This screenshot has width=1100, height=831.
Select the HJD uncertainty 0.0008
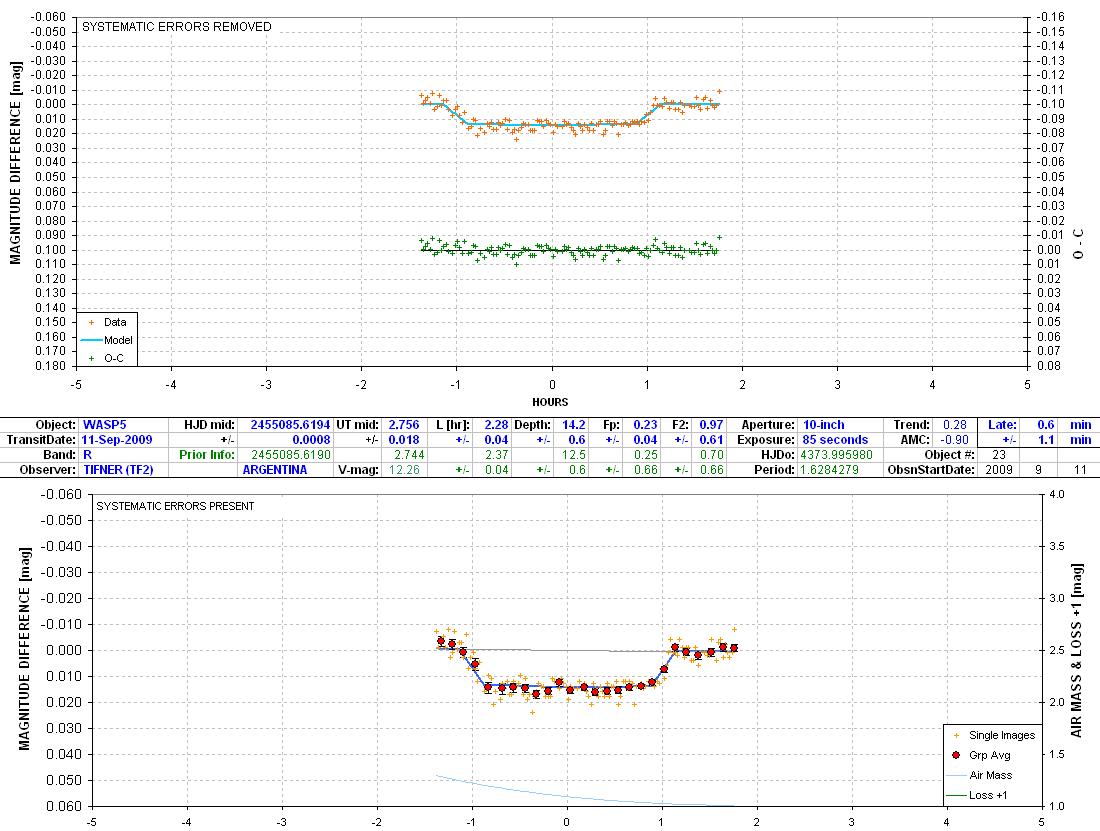tap(311, 440)
